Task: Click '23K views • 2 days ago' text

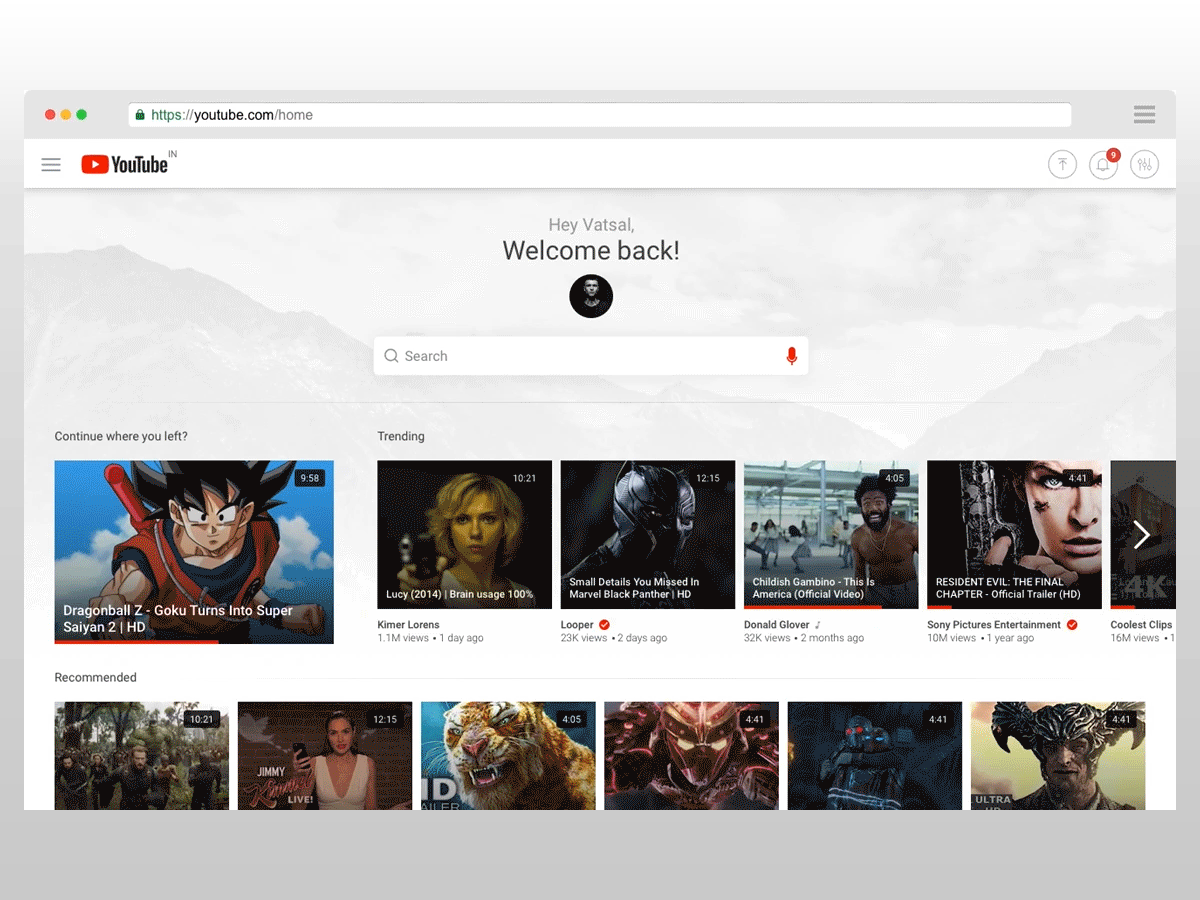Action: click(614, 638)
